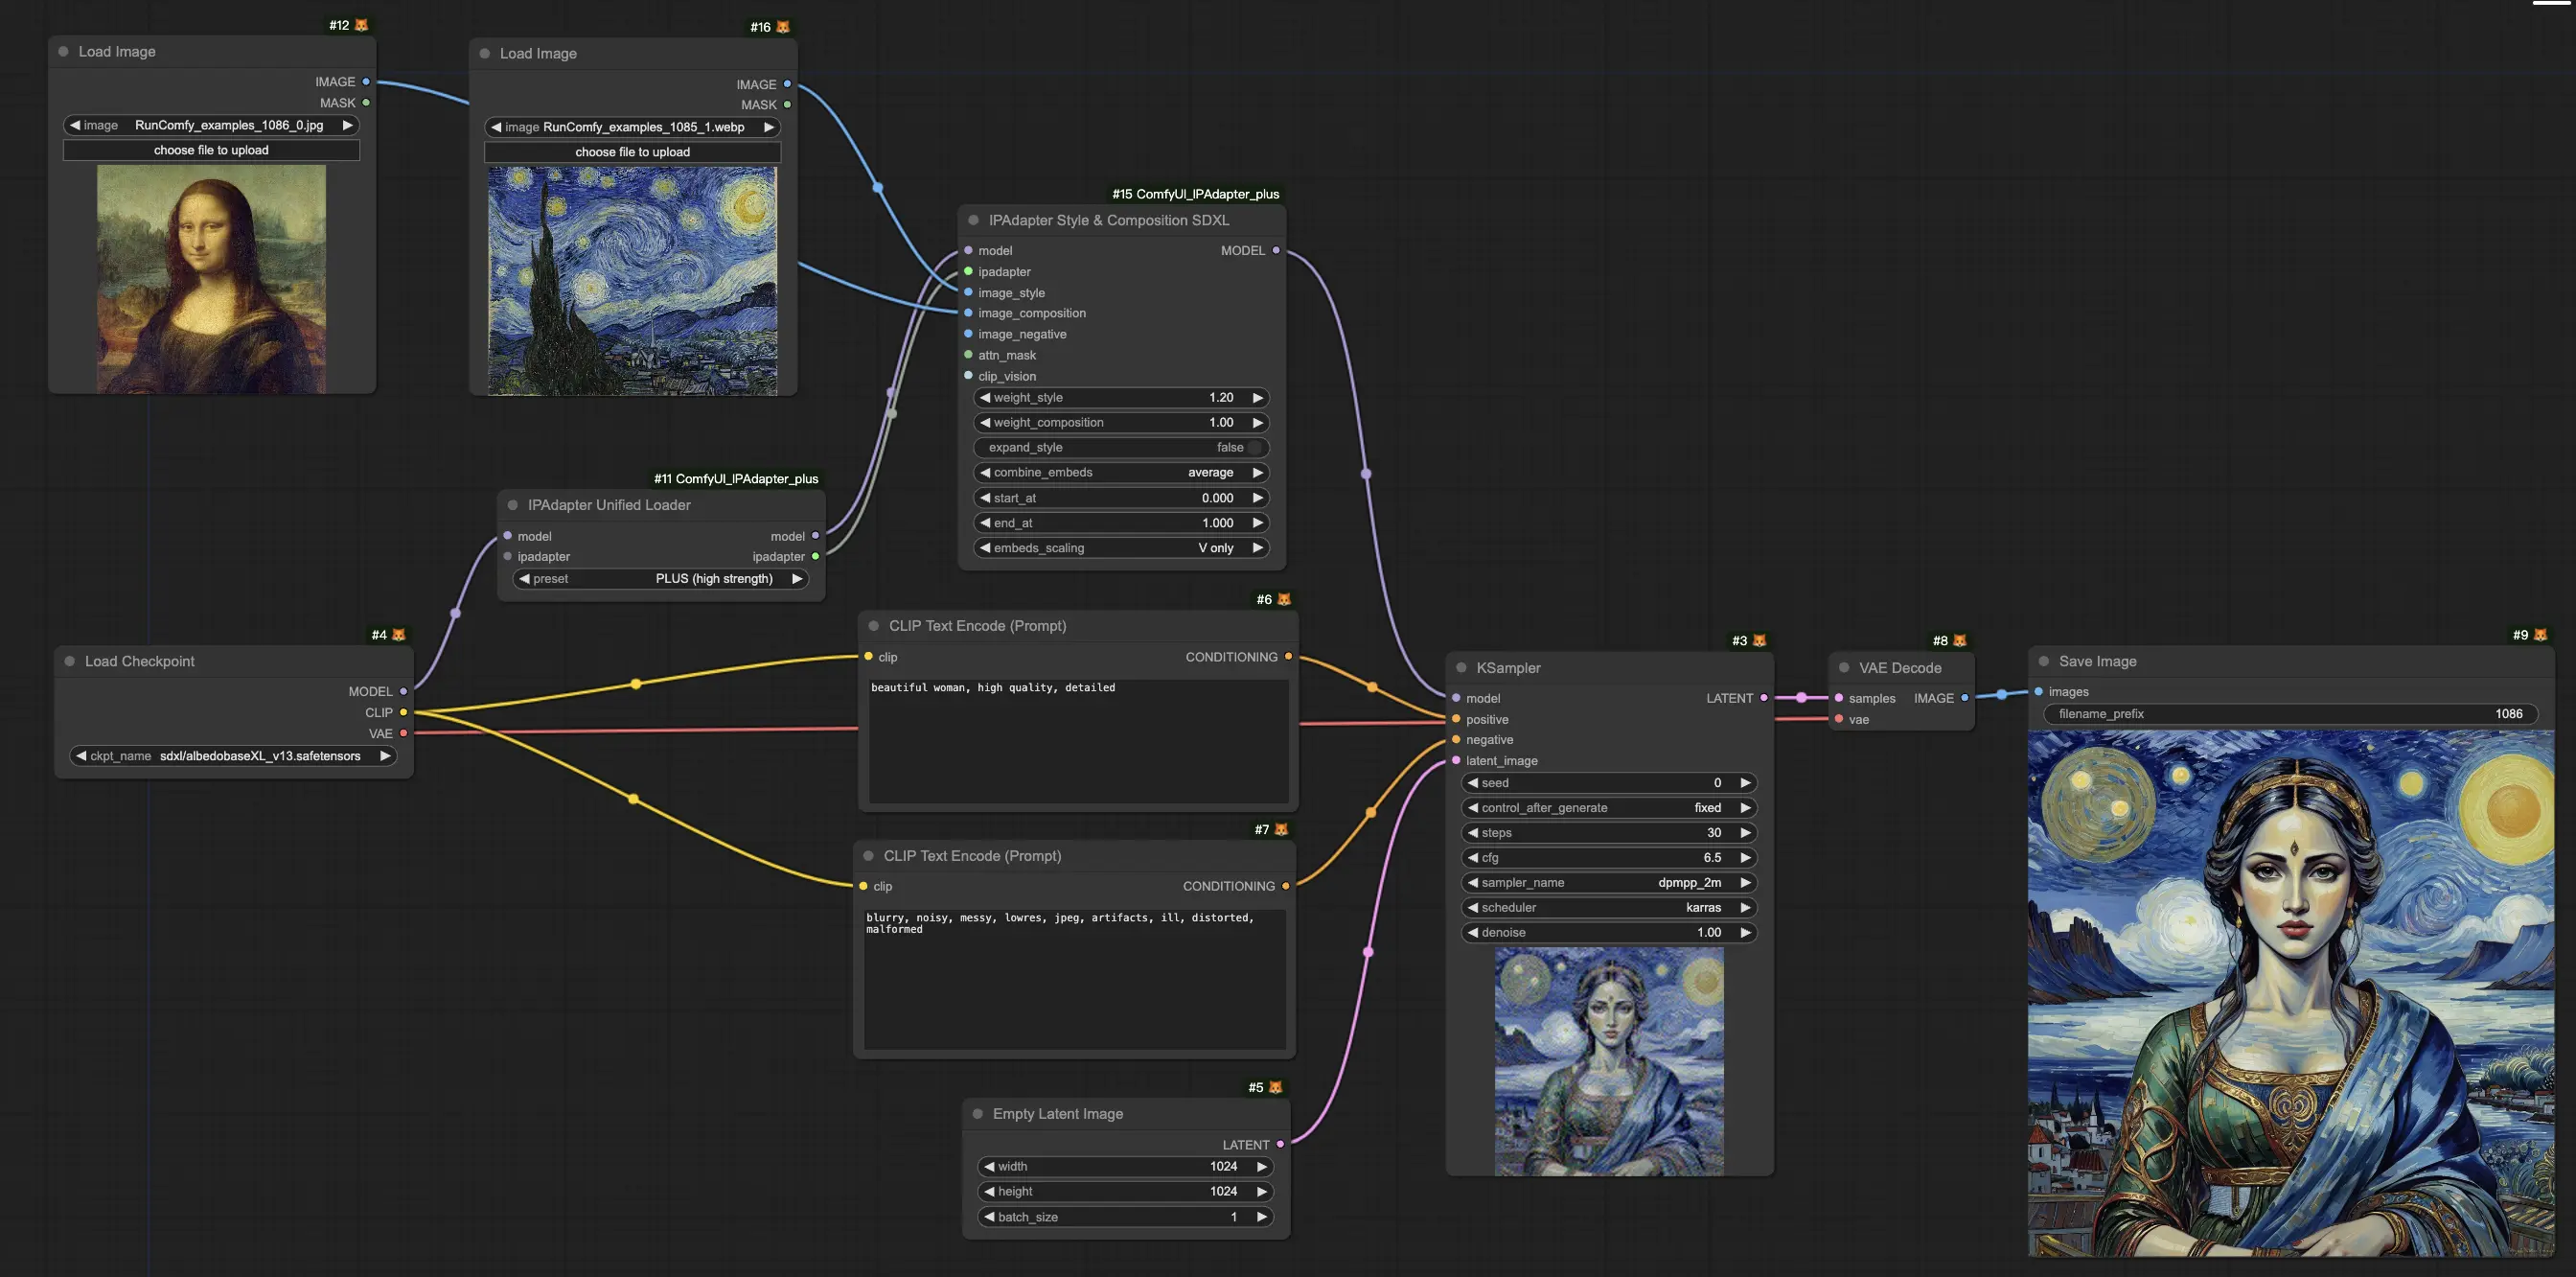Collapse the positive CLIP Text Encode node dot

pyautogui.click(x=874, y=625)
